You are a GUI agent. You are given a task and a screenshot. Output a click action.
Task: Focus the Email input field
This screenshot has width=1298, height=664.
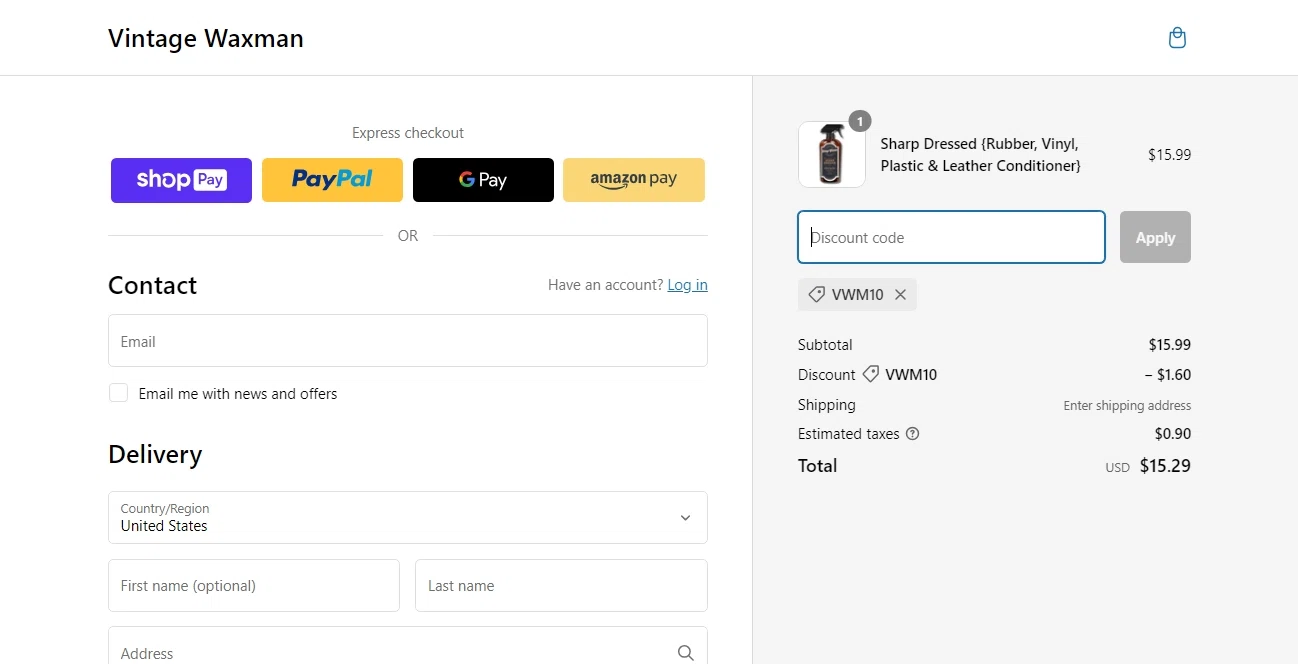click(408, 341)
